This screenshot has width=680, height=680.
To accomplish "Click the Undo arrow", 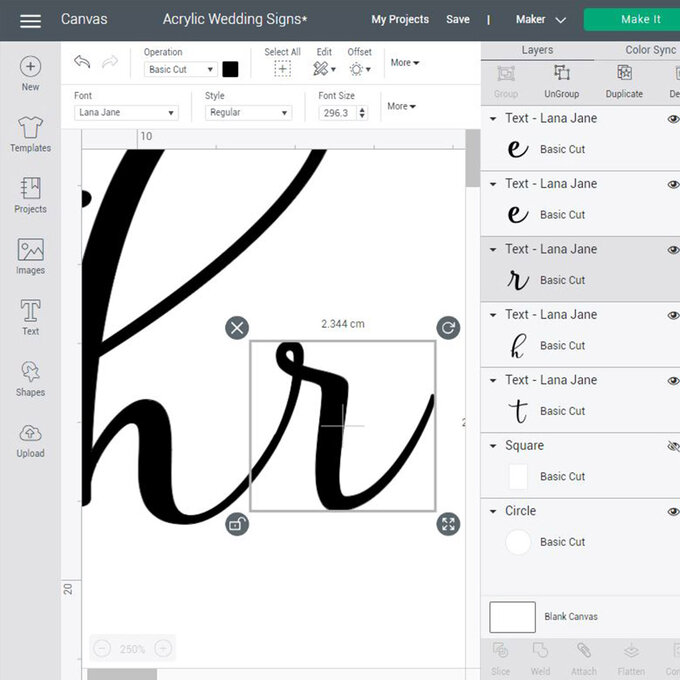I will coord(82,63).
